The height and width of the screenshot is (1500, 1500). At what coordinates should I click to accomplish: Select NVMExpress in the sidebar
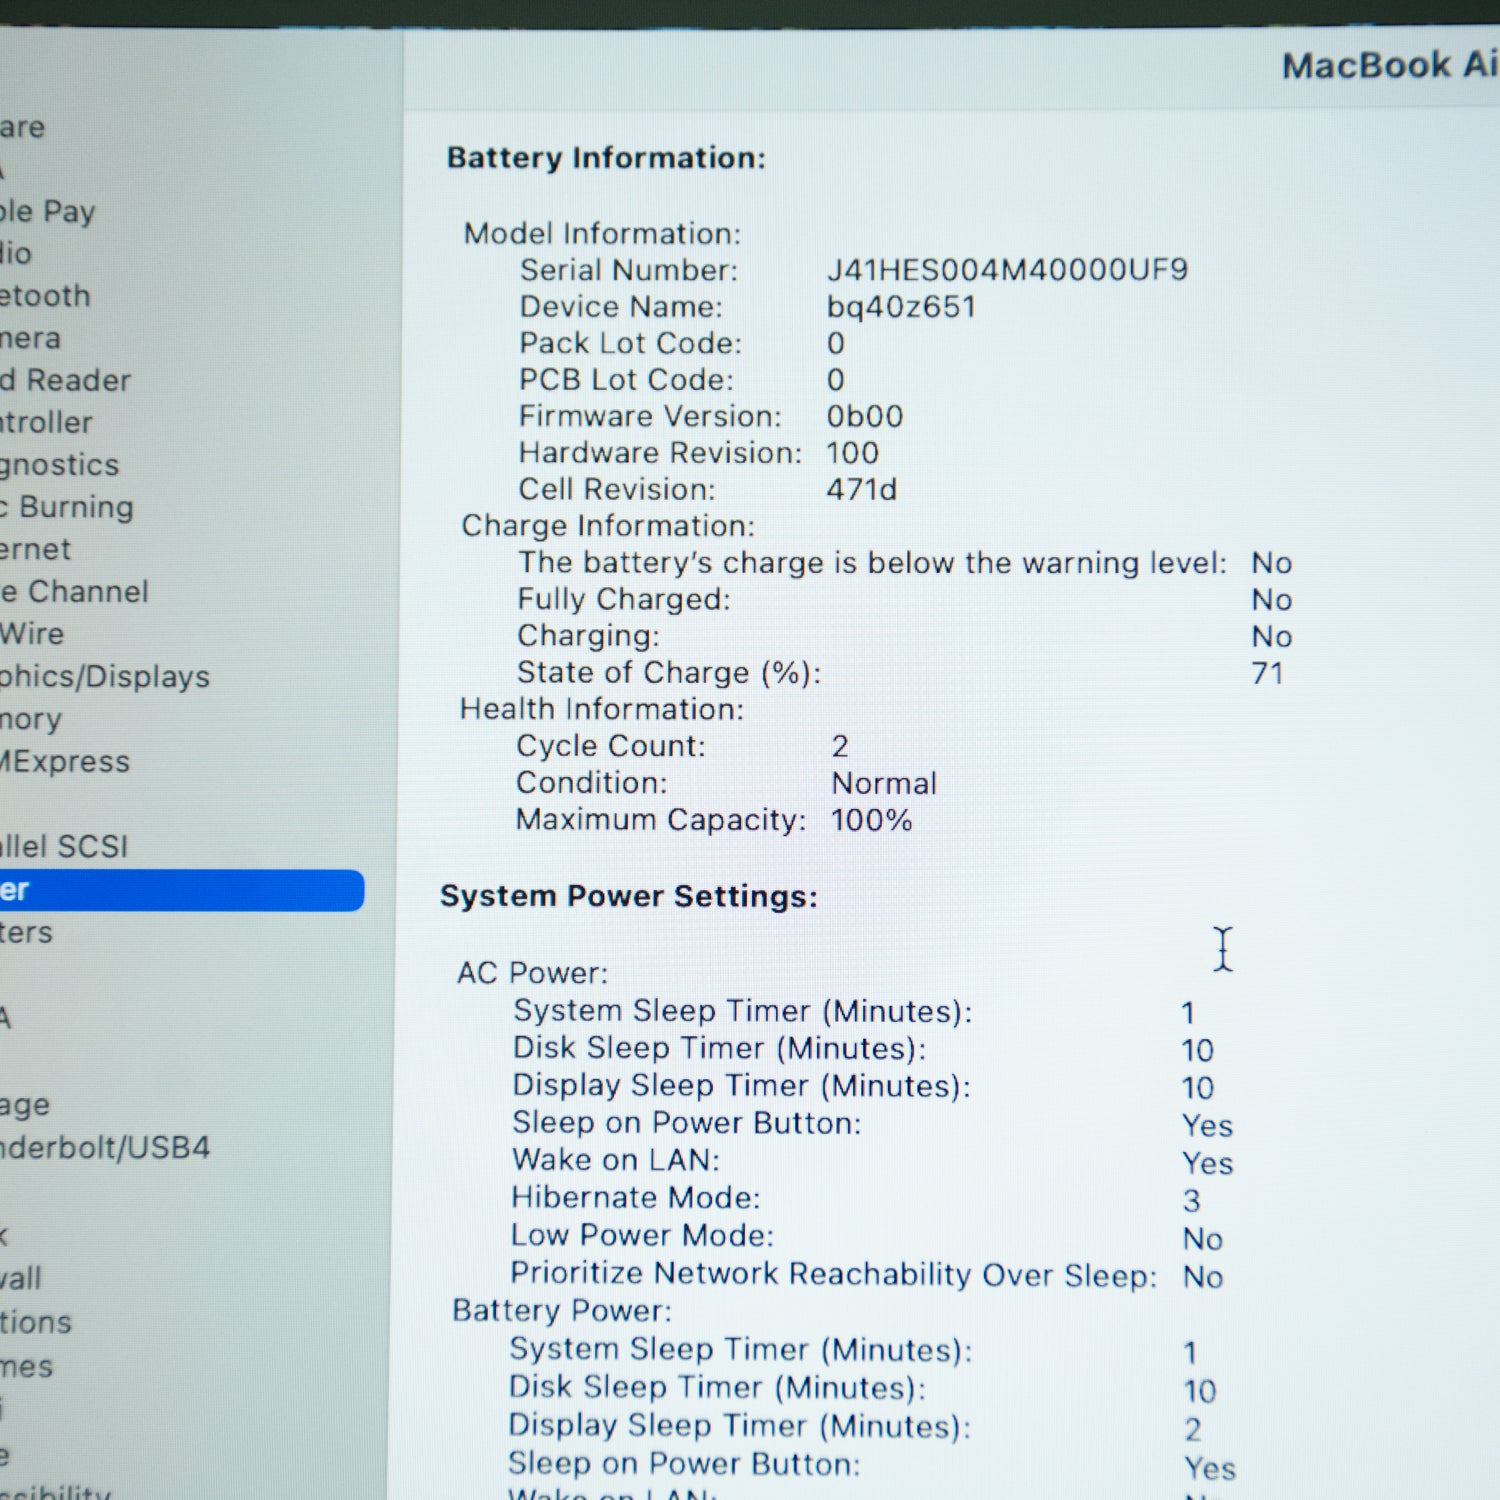tap(65, 761)
